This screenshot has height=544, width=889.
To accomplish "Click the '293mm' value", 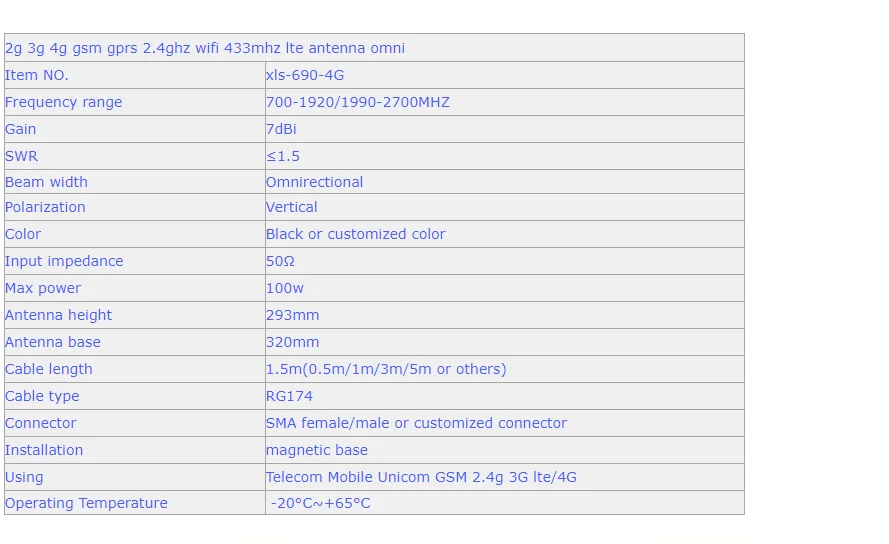I will coord(293,315).
